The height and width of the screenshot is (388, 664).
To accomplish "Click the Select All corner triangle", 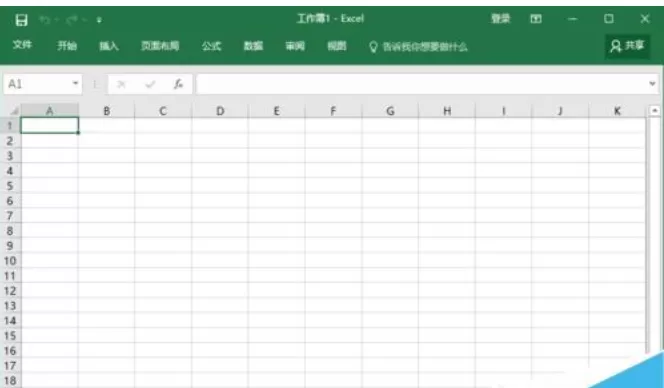I will point(13,111).
